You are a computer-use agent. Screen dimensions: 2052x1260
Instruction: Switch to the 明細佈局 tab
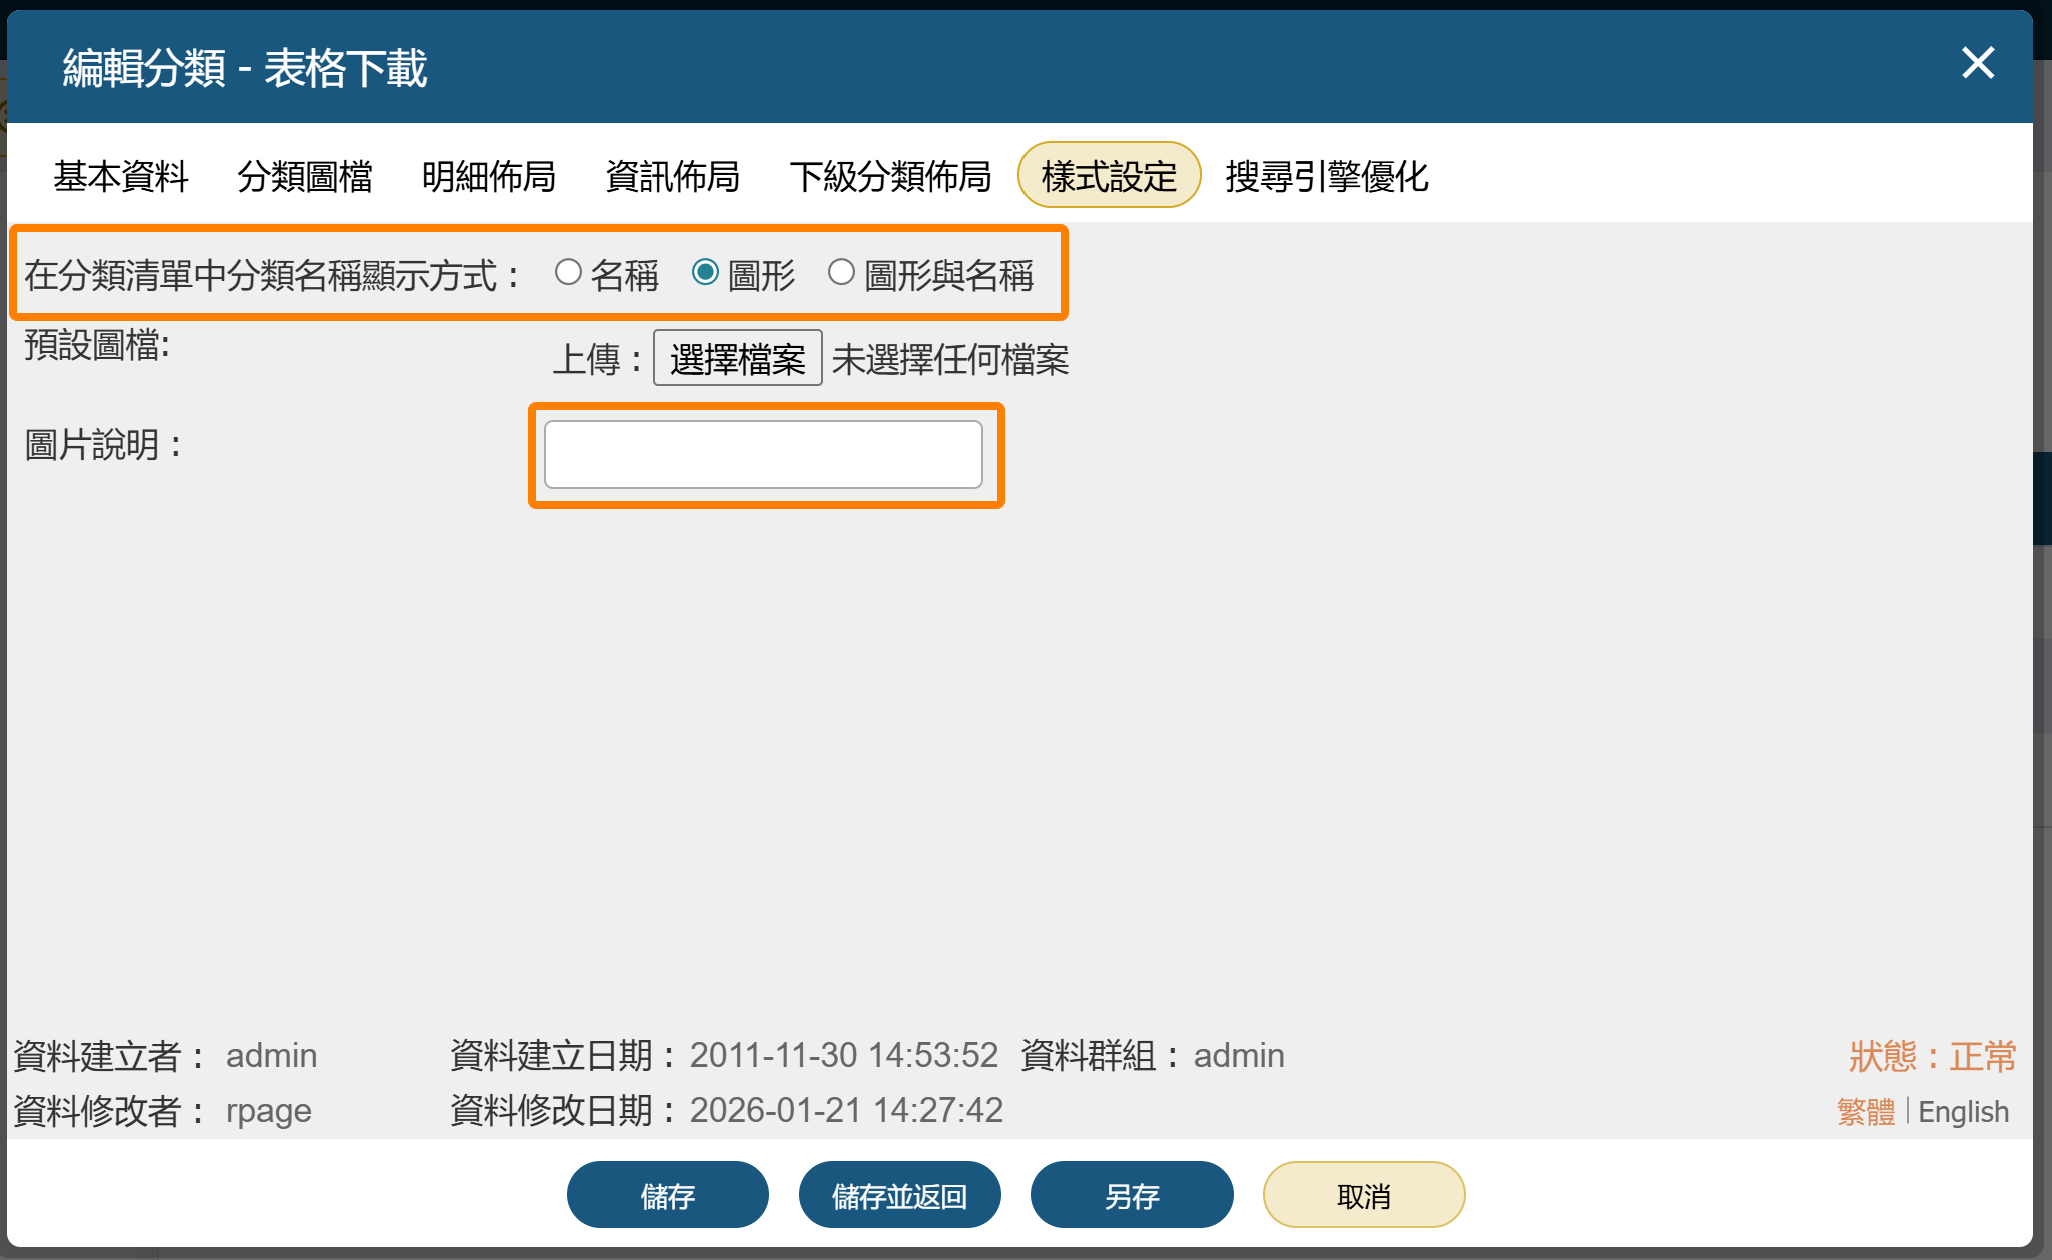(x=489, y=176)
